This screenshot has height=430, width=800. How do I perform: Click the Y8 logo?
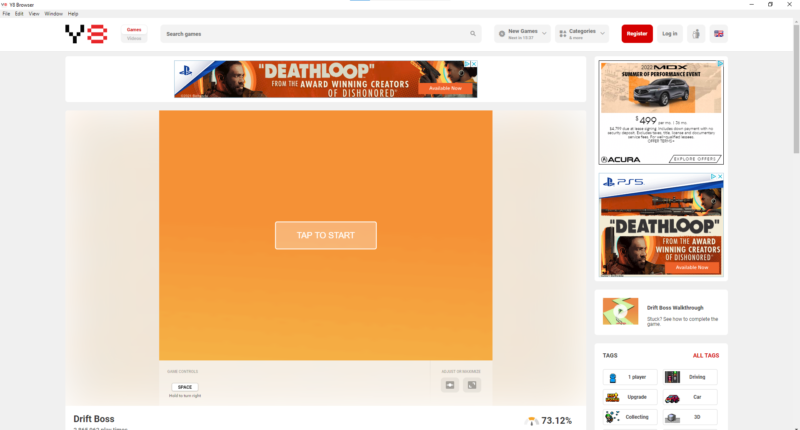[86, 34]
